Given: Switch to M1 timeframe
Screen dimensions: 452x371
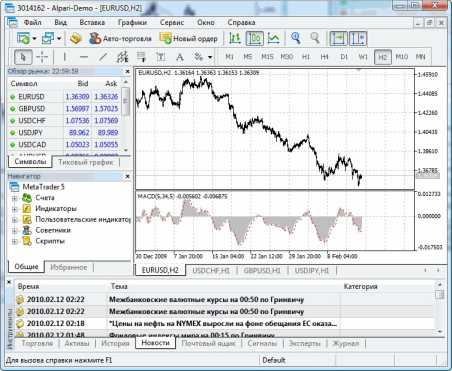Looking at the screenshot, I should 229,57.
